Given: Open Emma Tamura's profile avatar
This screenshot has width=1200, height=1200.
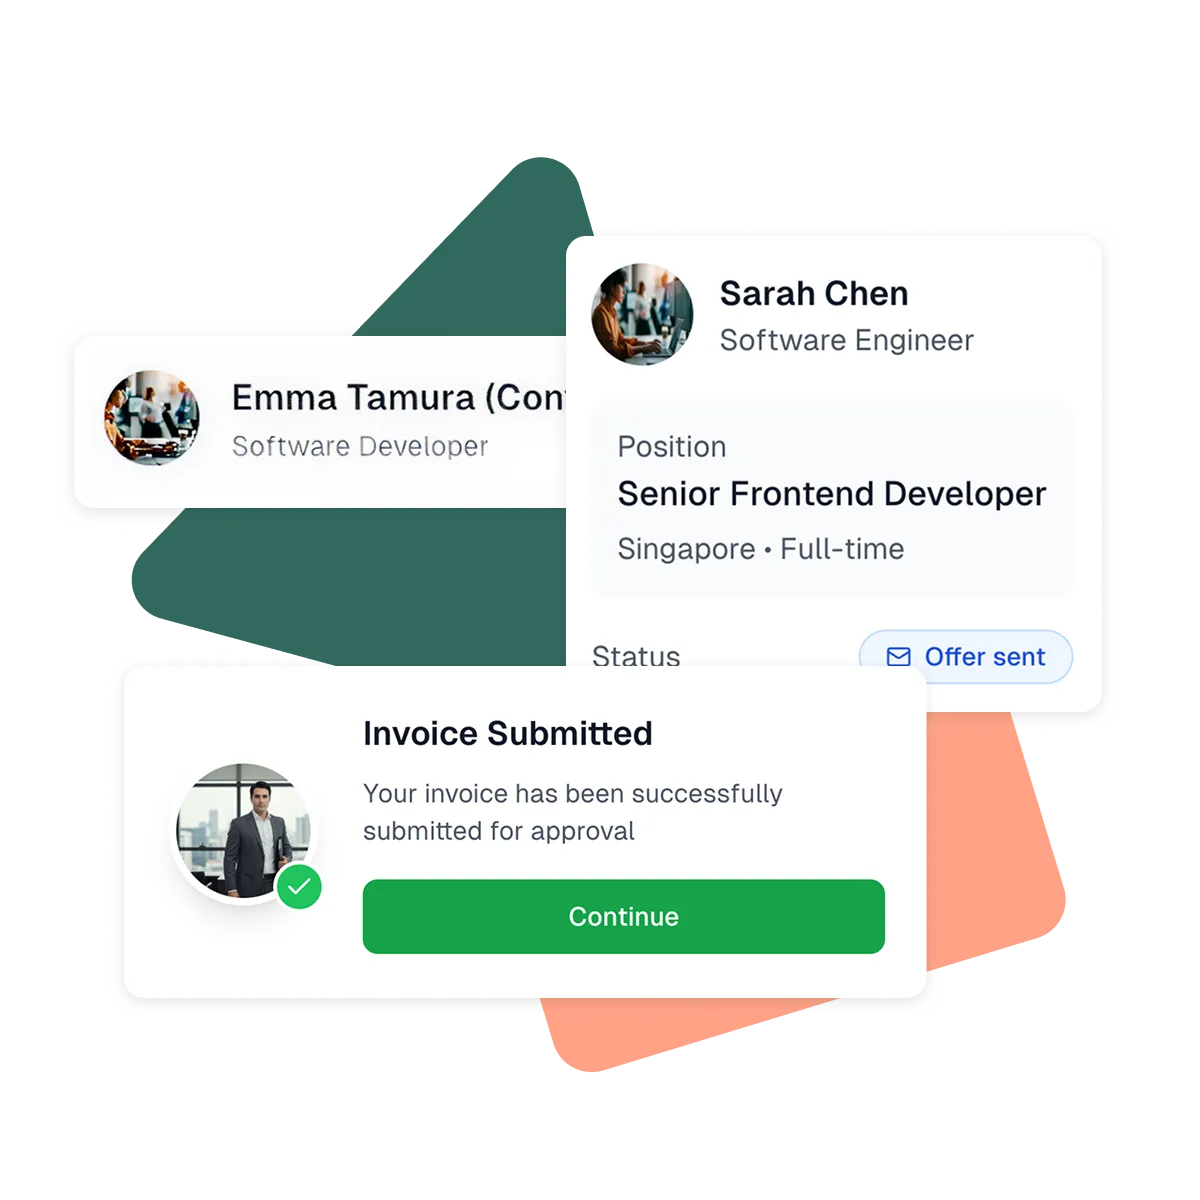Looking at the screenshot, I should point(152,418).
